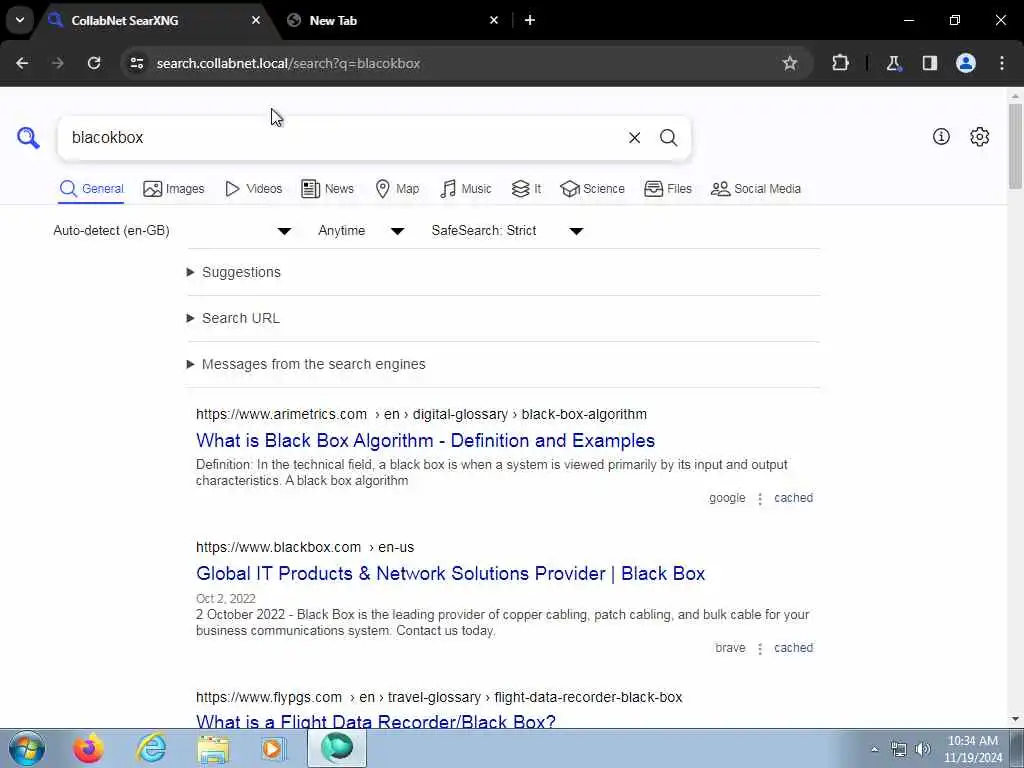Launch Firefox from the taskbar
Screen dimensions: 1024x768
coord(88,748)
